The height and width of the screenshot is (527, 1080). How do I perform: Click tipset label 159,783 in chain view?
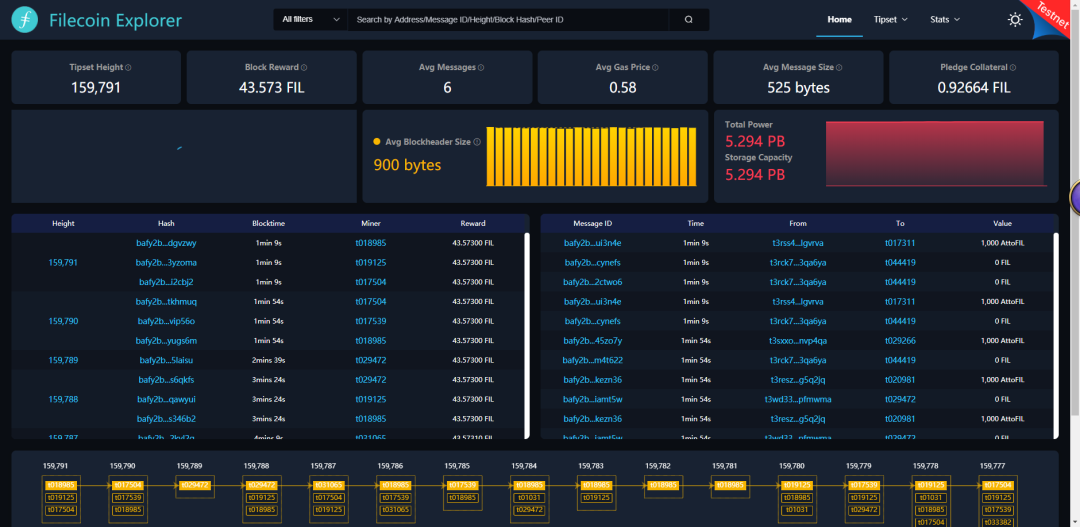590,466
